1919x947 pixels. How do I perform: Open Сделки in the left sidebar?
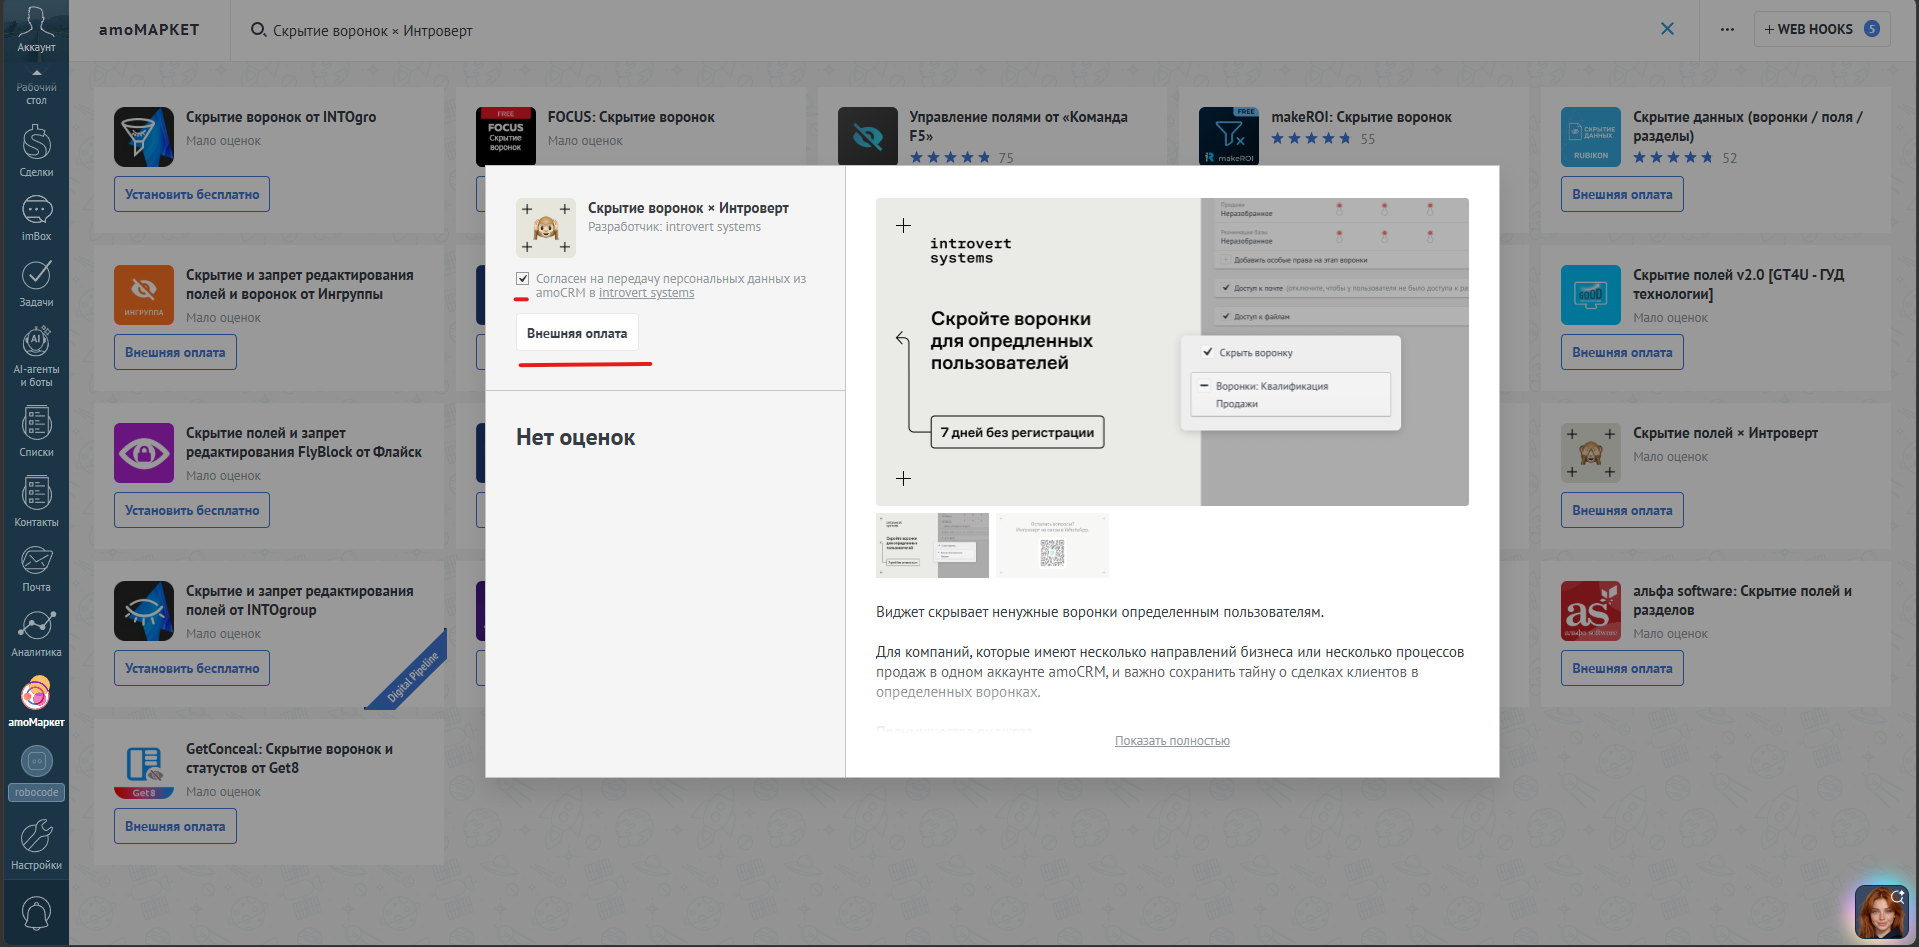pyautogui.click(x=36, y=151)
